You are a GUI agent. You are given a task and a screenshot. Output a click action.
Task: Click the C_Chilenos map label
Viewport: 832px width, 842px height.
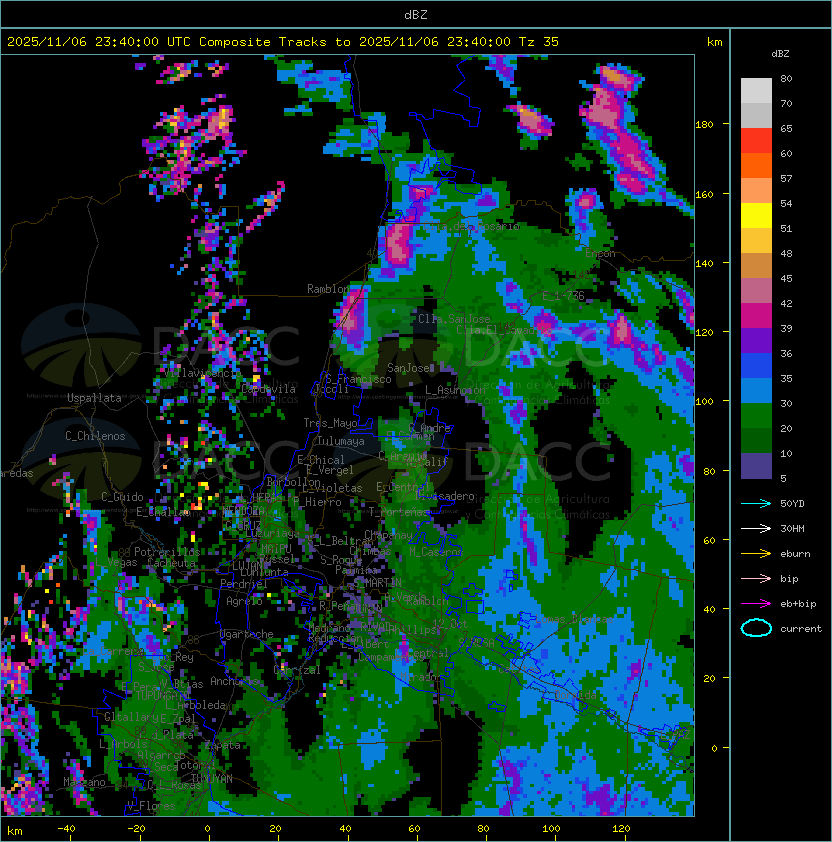(x=95, y=436)
